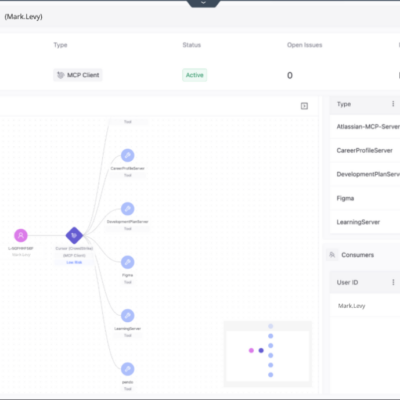400x400 pixels.
Task: Select the purple diamond MCP Client node
Action: click(x=74, y=235)
